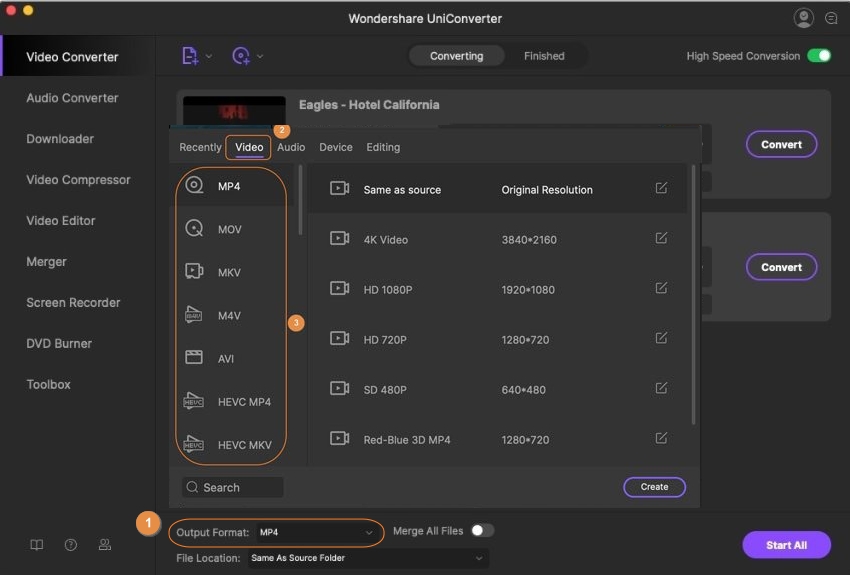Viewport: 850px width, 575px height.
Task: Click Convert for Eagles - Hotel California
Action: click(781, 144)
